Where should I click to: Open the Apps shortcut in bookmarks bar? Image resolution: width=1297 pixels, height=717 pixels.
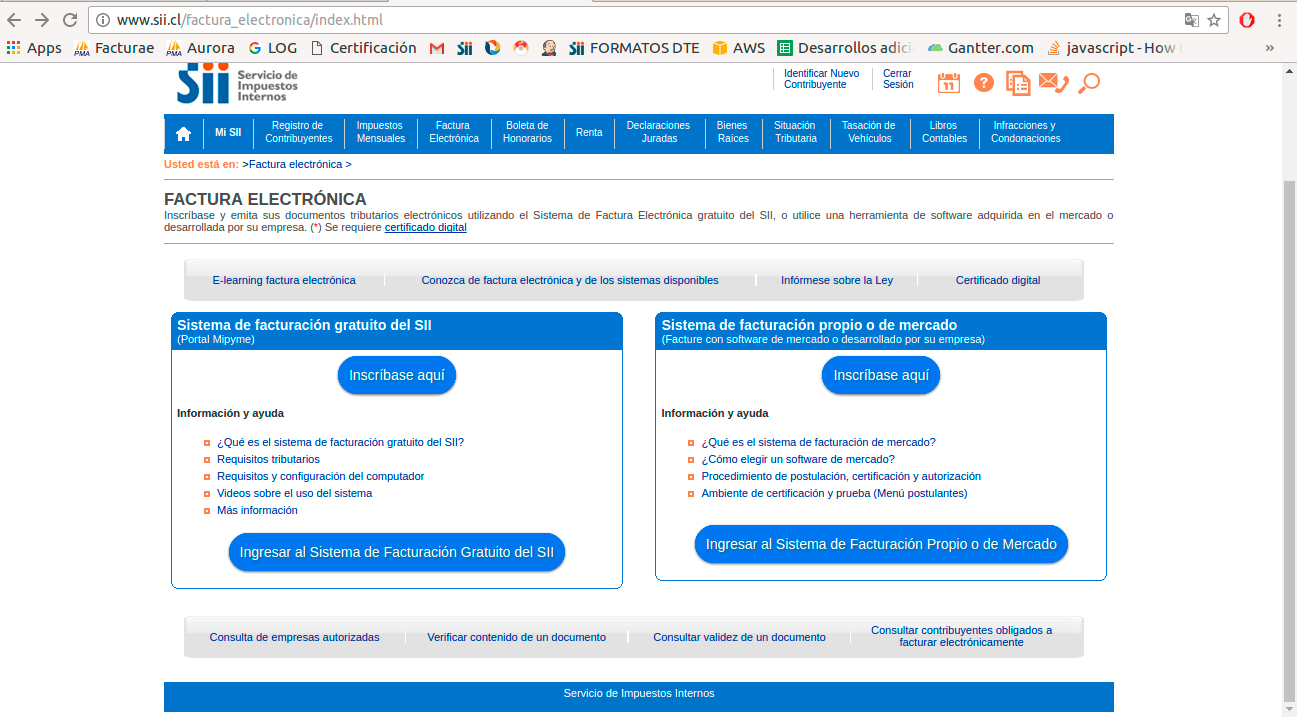[x=34, y=48]
